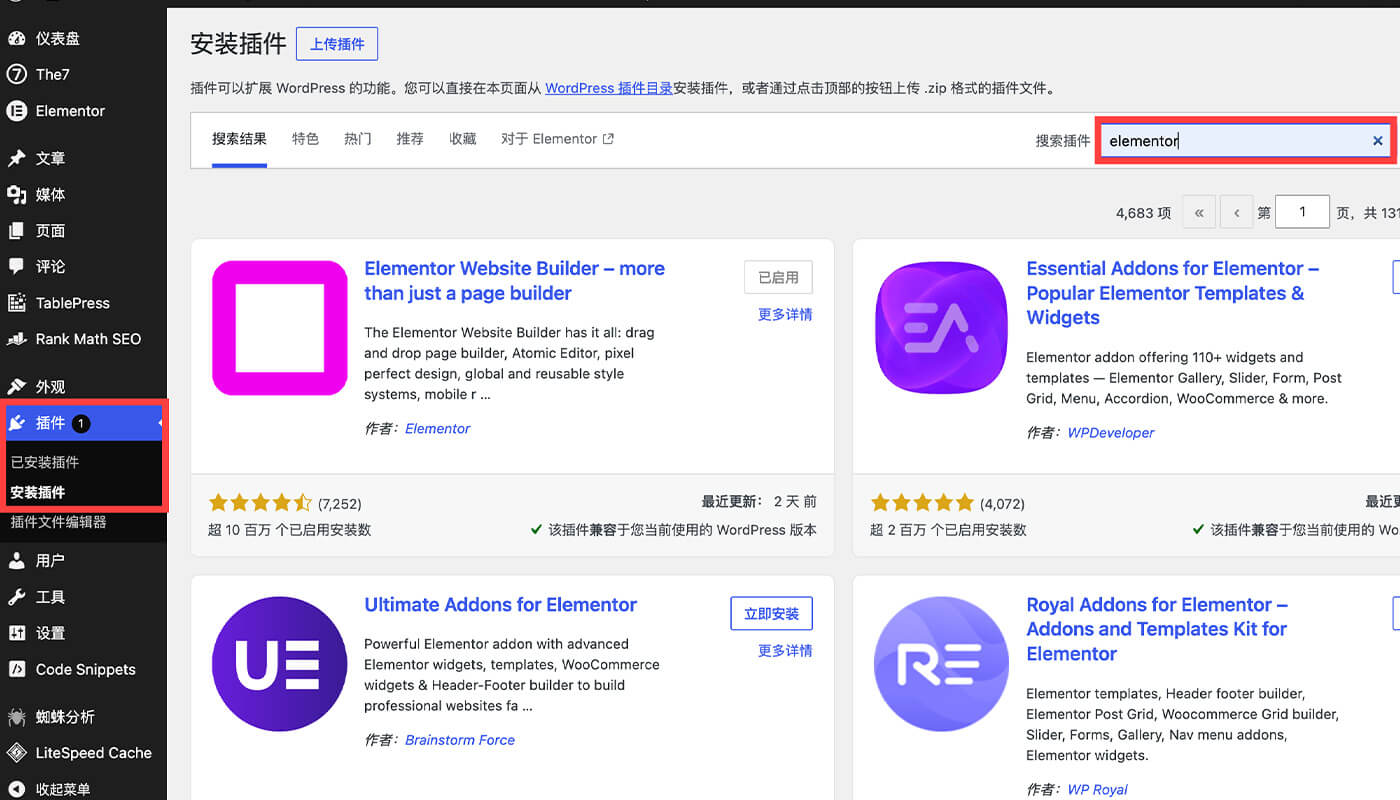
Task: Click the 收起菜单 collapse arrow icon
Action: pos(16,789)
